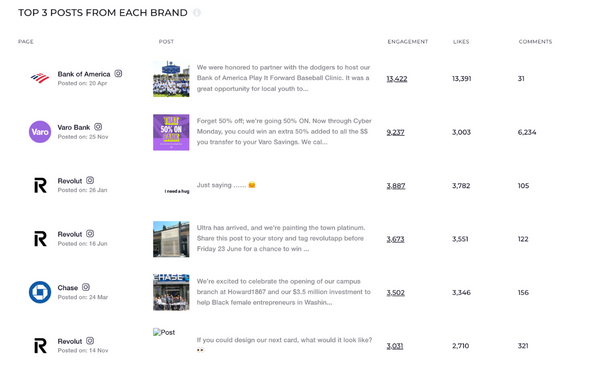Open the Chase branch opening post thumbnail
The width and height of the screenshot is (600, 381).
tap(171, 292)
